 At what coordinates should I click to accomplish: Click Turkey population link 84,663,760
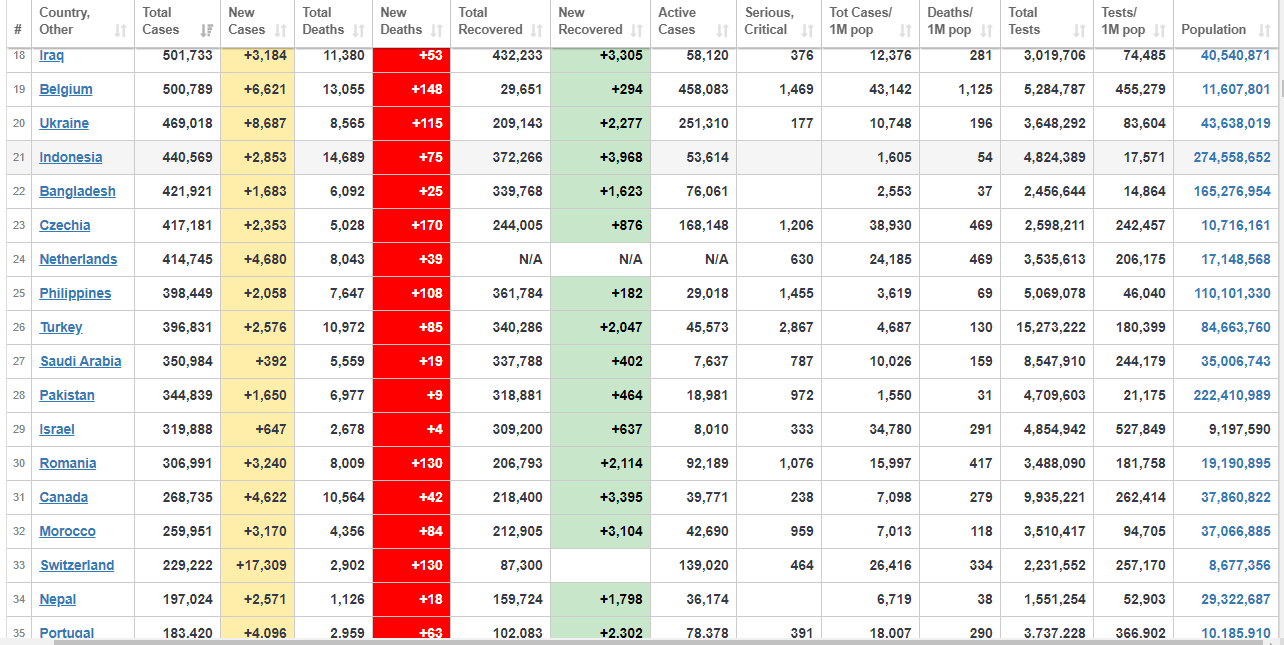click(x=1236, y=327)
